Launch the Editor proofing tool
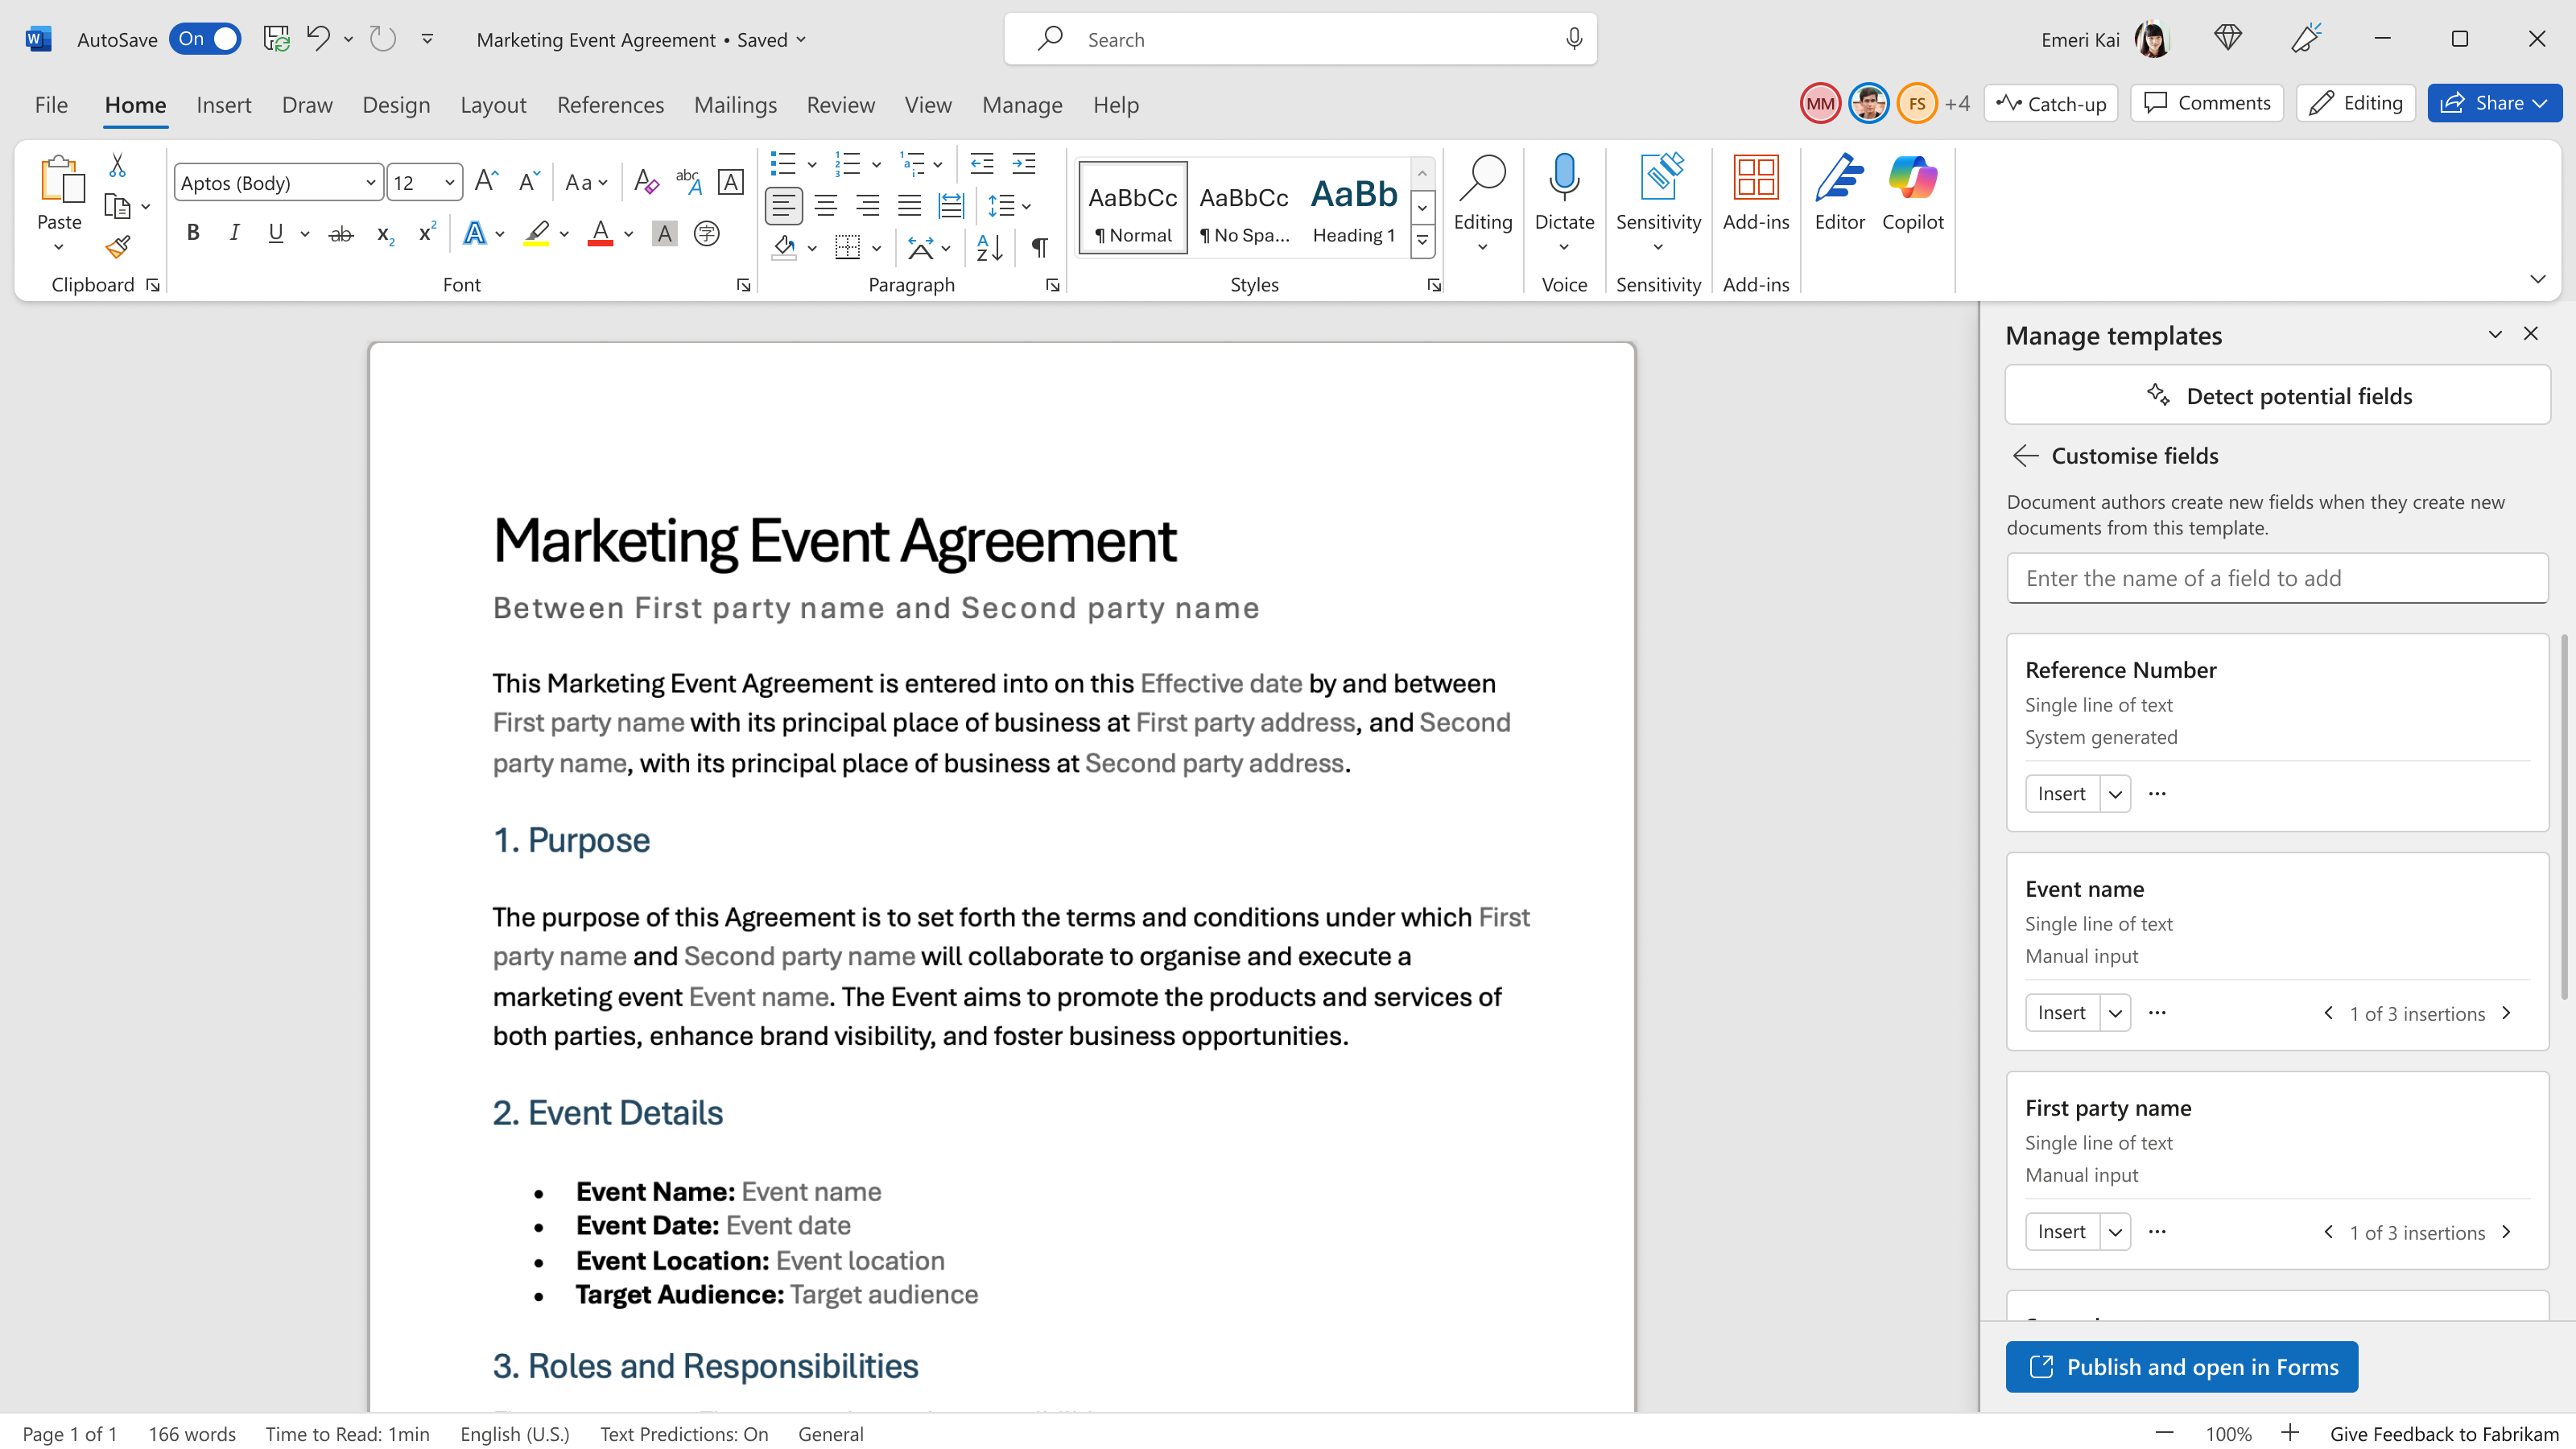Screen dimensions: 2576x1449 coord(1839,195)
